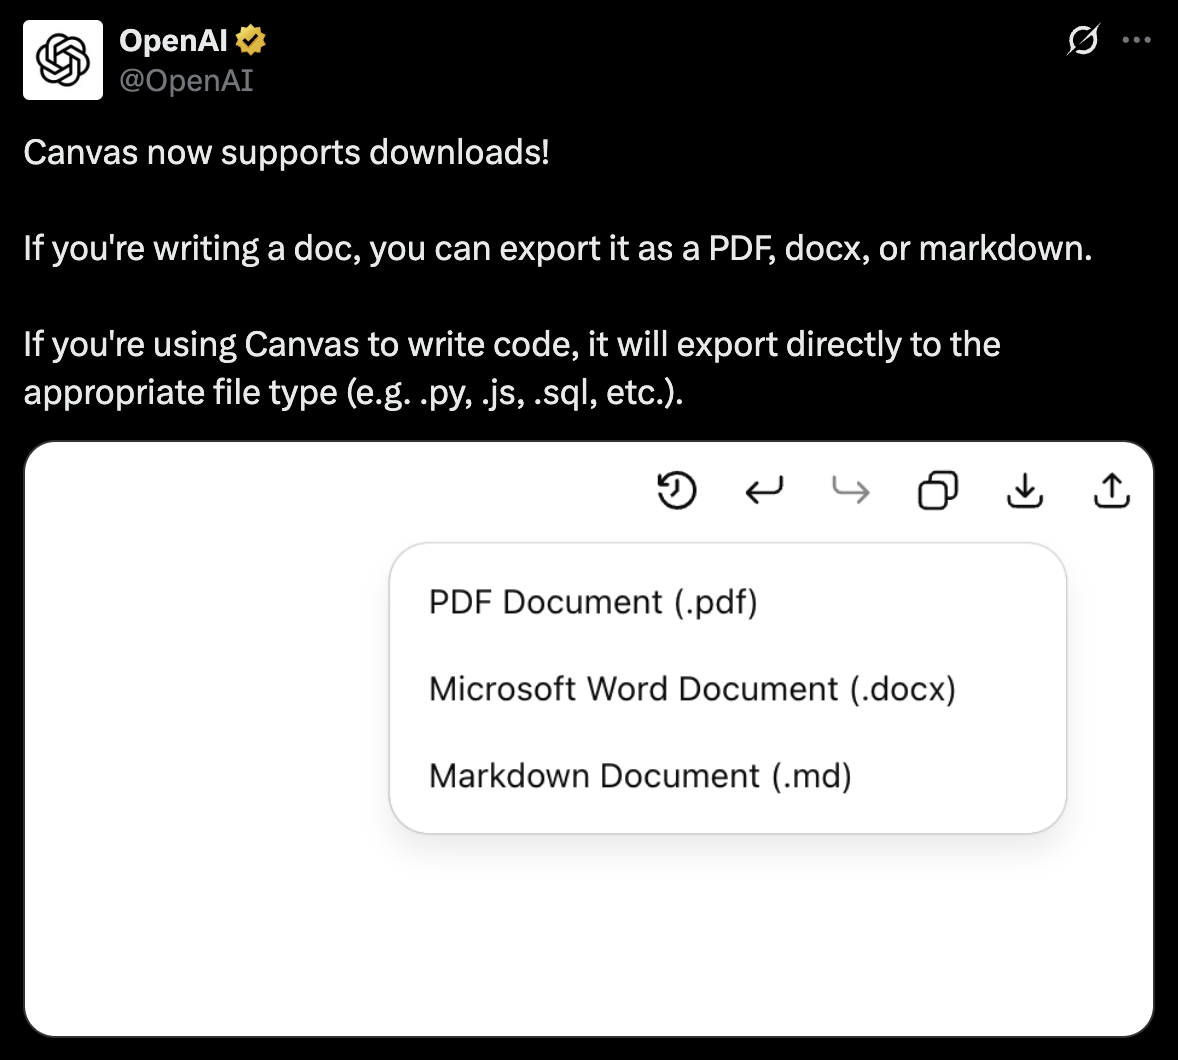
Task: Click the @OpenAI handle
Action: click(186, 80)
